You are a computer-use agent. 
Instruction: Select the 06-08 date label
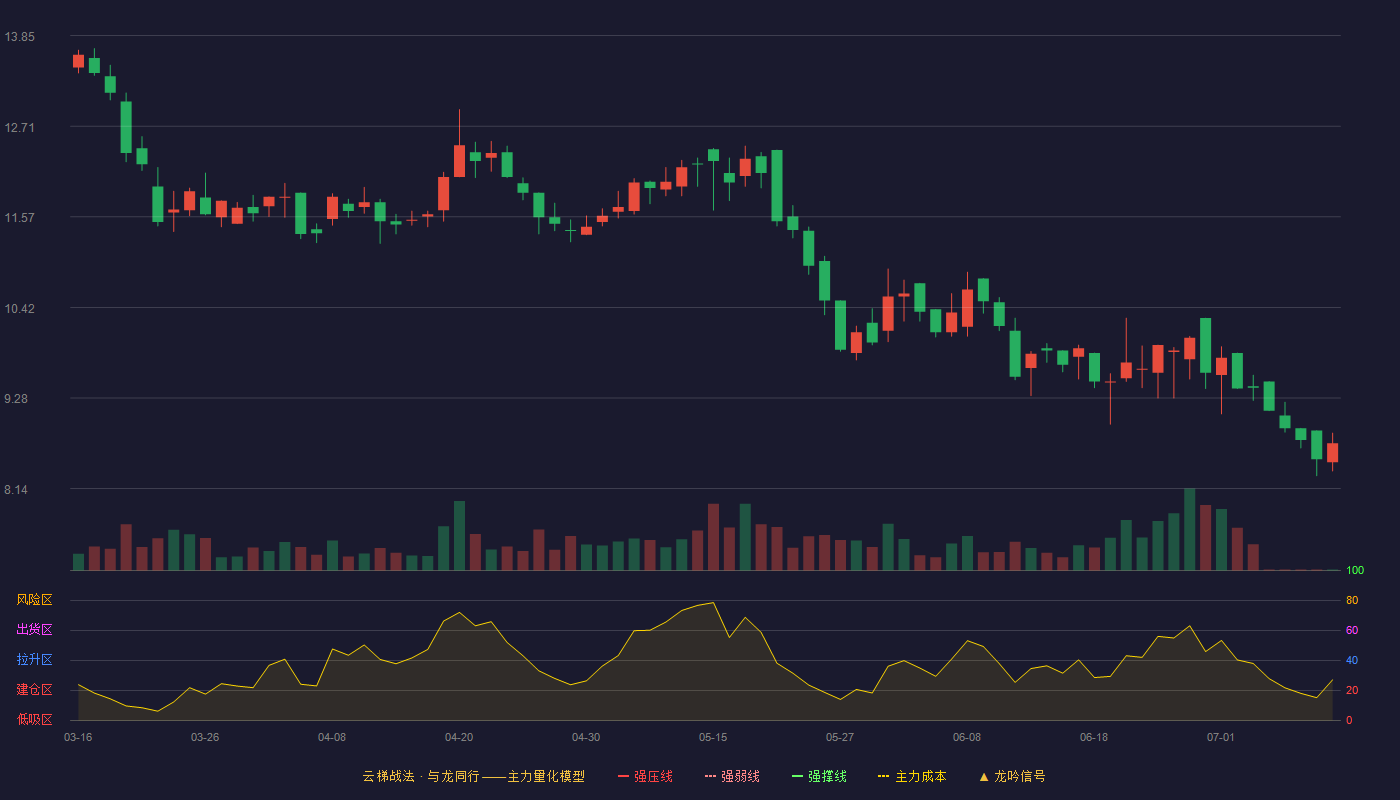967,737
